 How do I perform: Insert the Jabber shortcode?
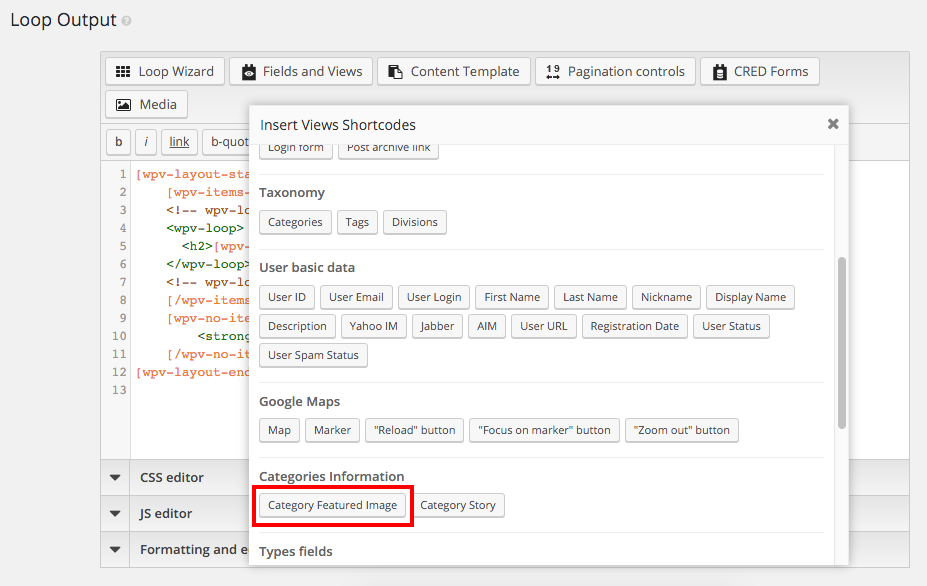pyautogui.click(x=437, y=326)
